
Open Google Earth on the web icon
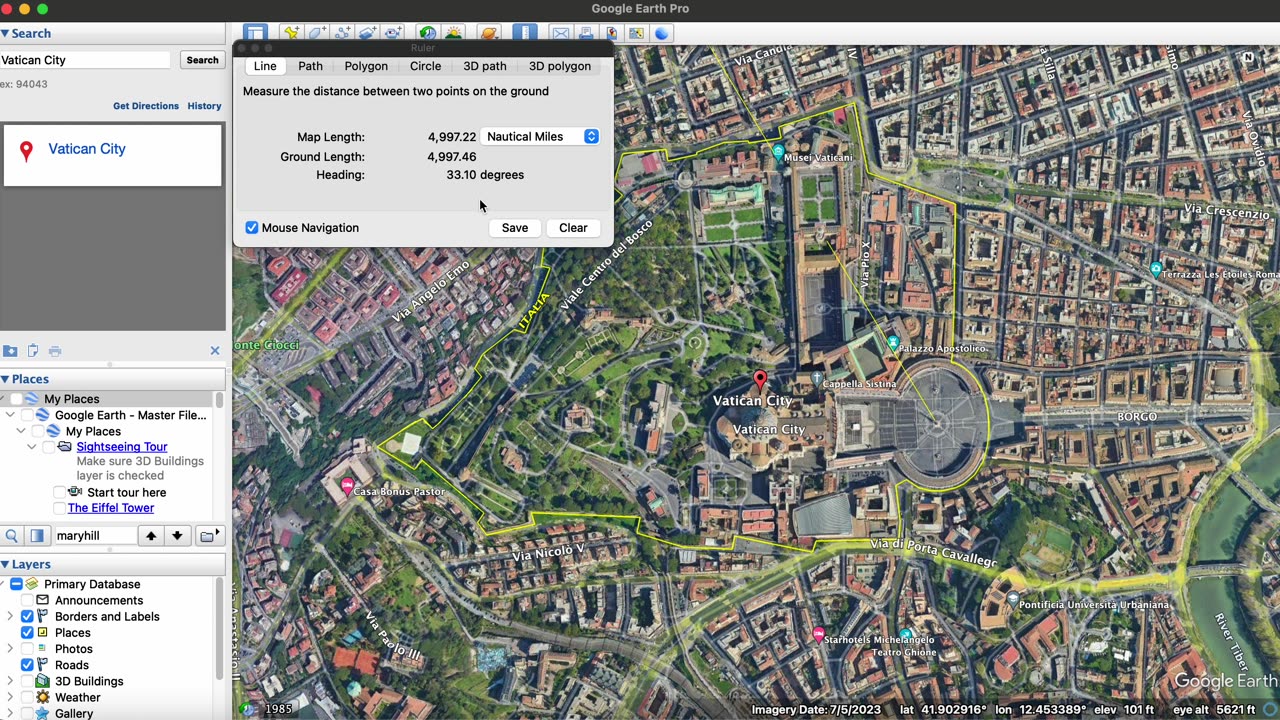click(x=661, y=33)
